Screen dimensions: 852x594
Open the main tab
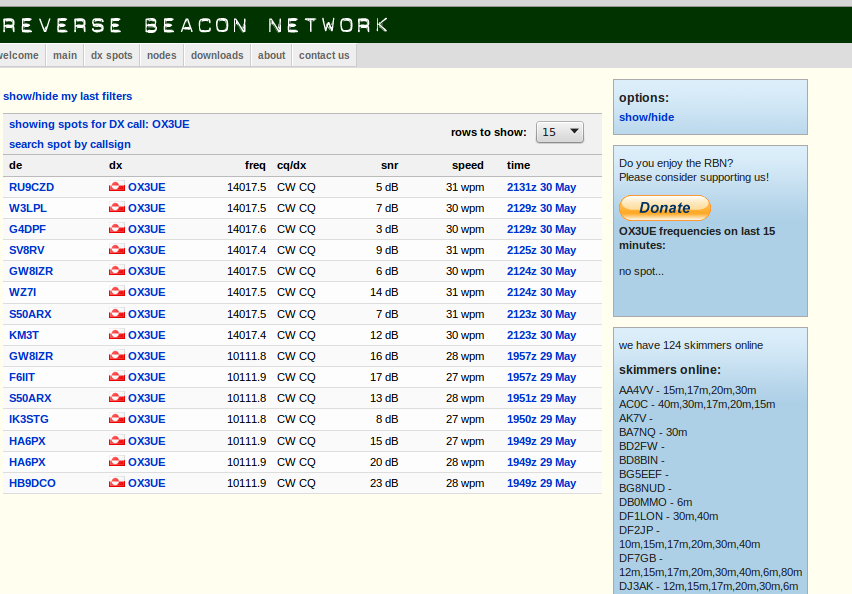pos(65,55)
